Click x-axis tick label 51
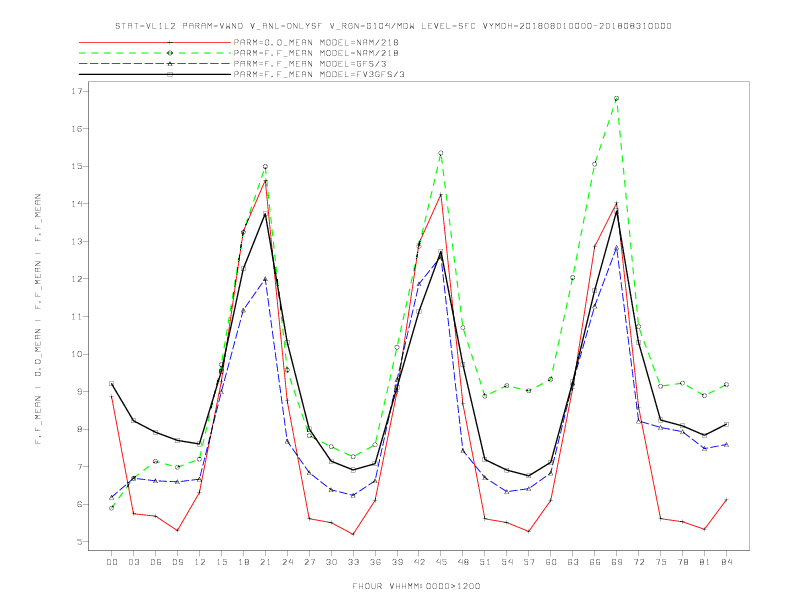Screen dimensions: 792x612 tap(485, 562)
